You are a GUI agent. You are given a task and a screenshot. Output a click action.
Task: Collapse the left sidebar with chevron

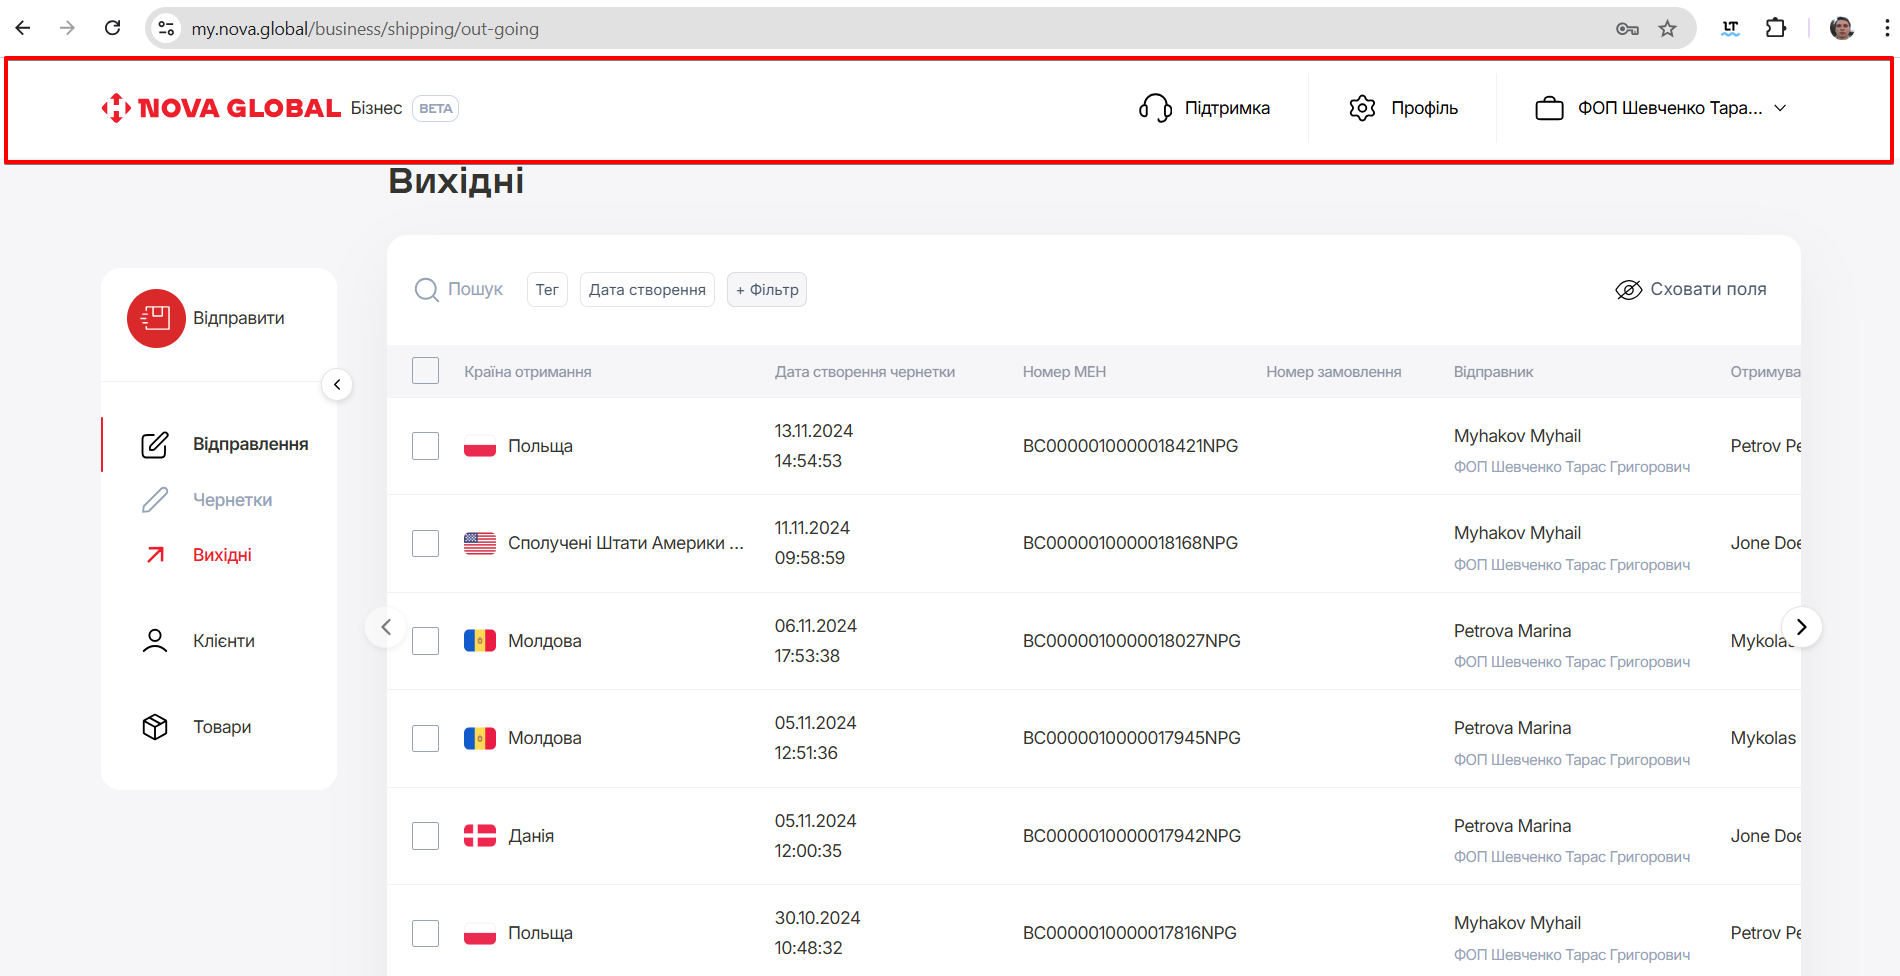[337, 385]
